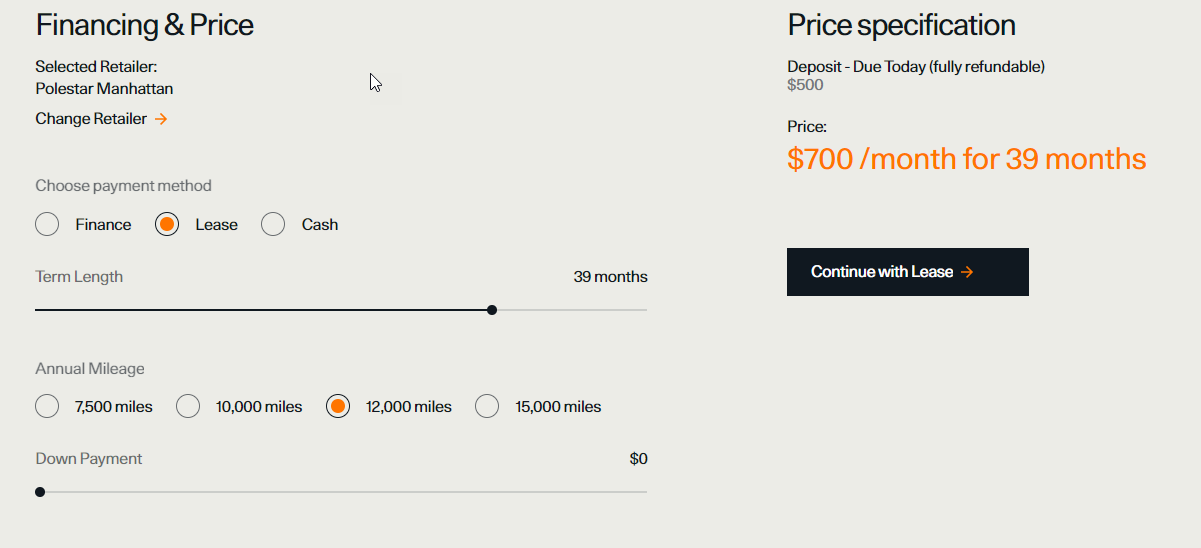Click Continue with Lease button
The image size is (1201, 548).
(x=908, y=272)
